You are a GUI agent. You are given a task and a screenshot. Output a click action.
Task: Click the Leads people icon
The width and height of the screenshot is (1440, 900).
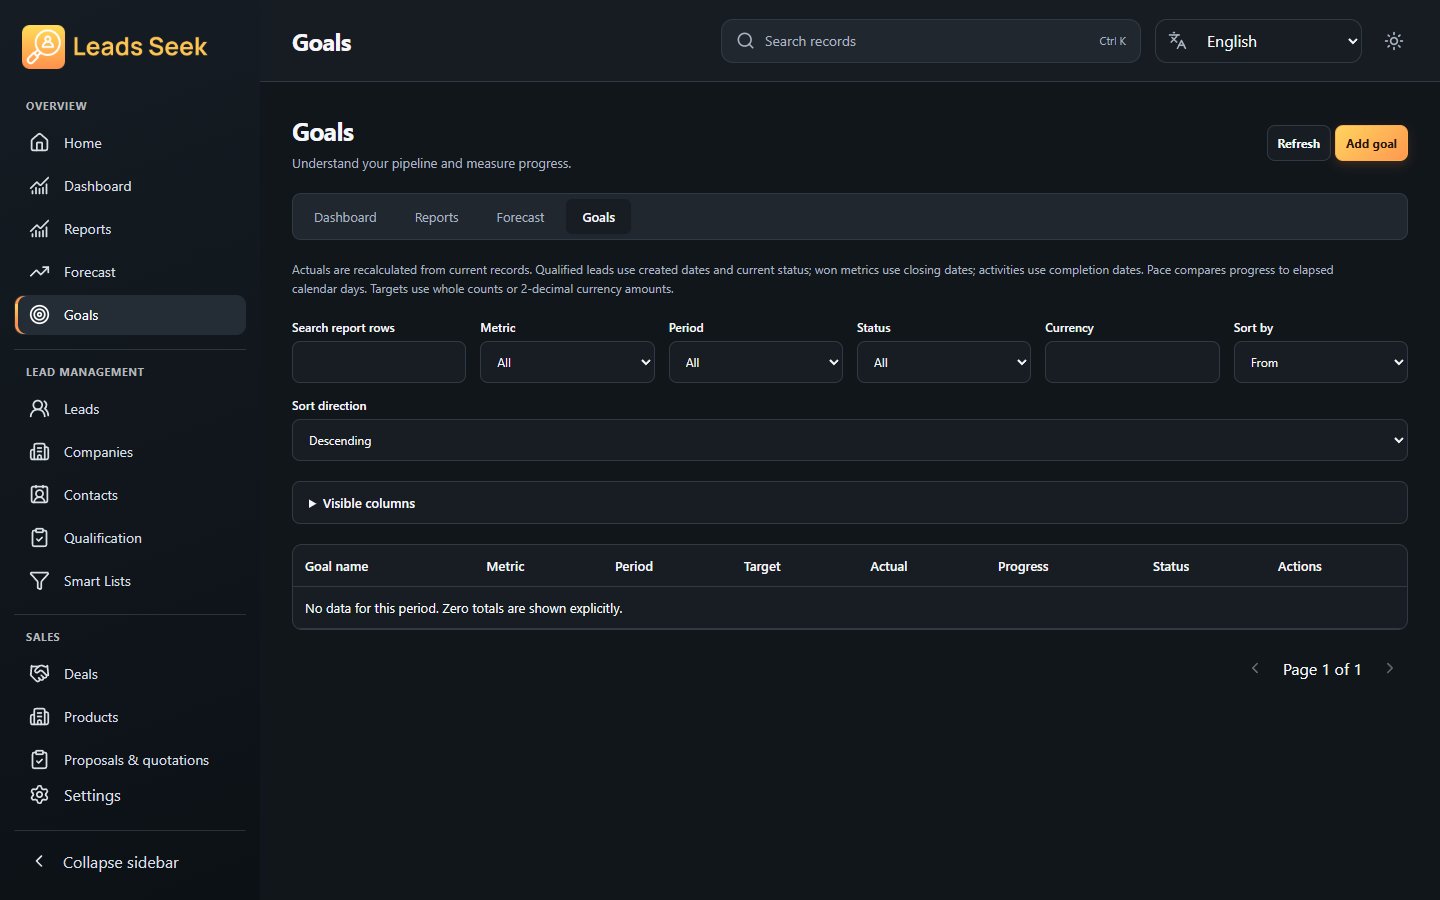pos(40,409)
